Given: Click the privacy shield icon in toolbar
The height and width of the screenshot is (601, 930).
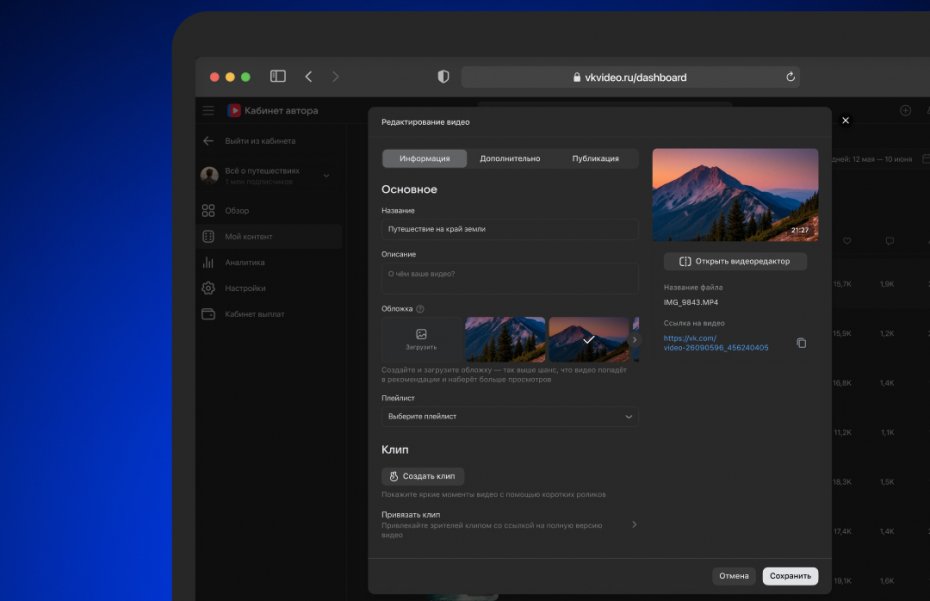Looking at the screenshot, I should click(x=443, y=77).
